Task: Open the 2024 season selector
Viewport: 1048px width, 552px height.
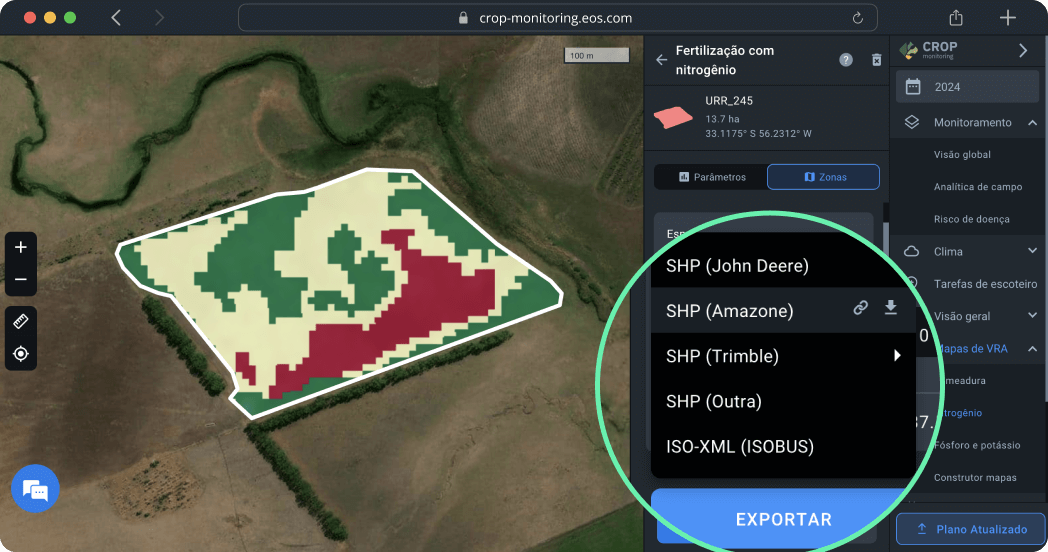Action: click(967, 87)
